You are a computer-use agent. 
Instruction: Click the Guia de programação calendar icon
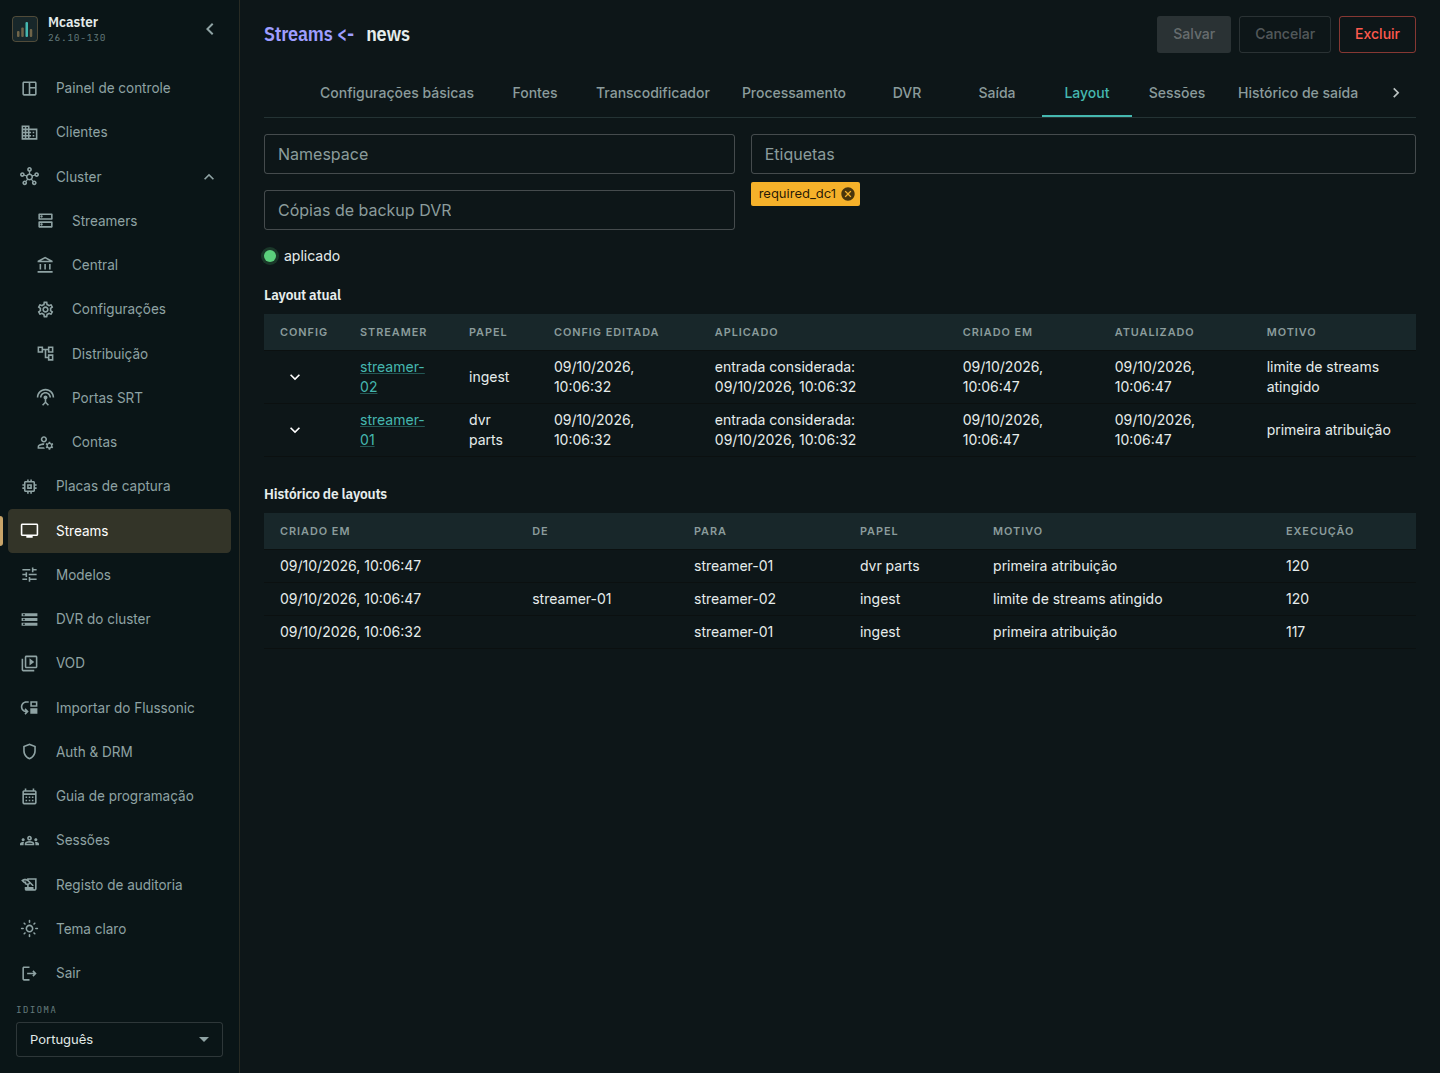click(30, 796)
